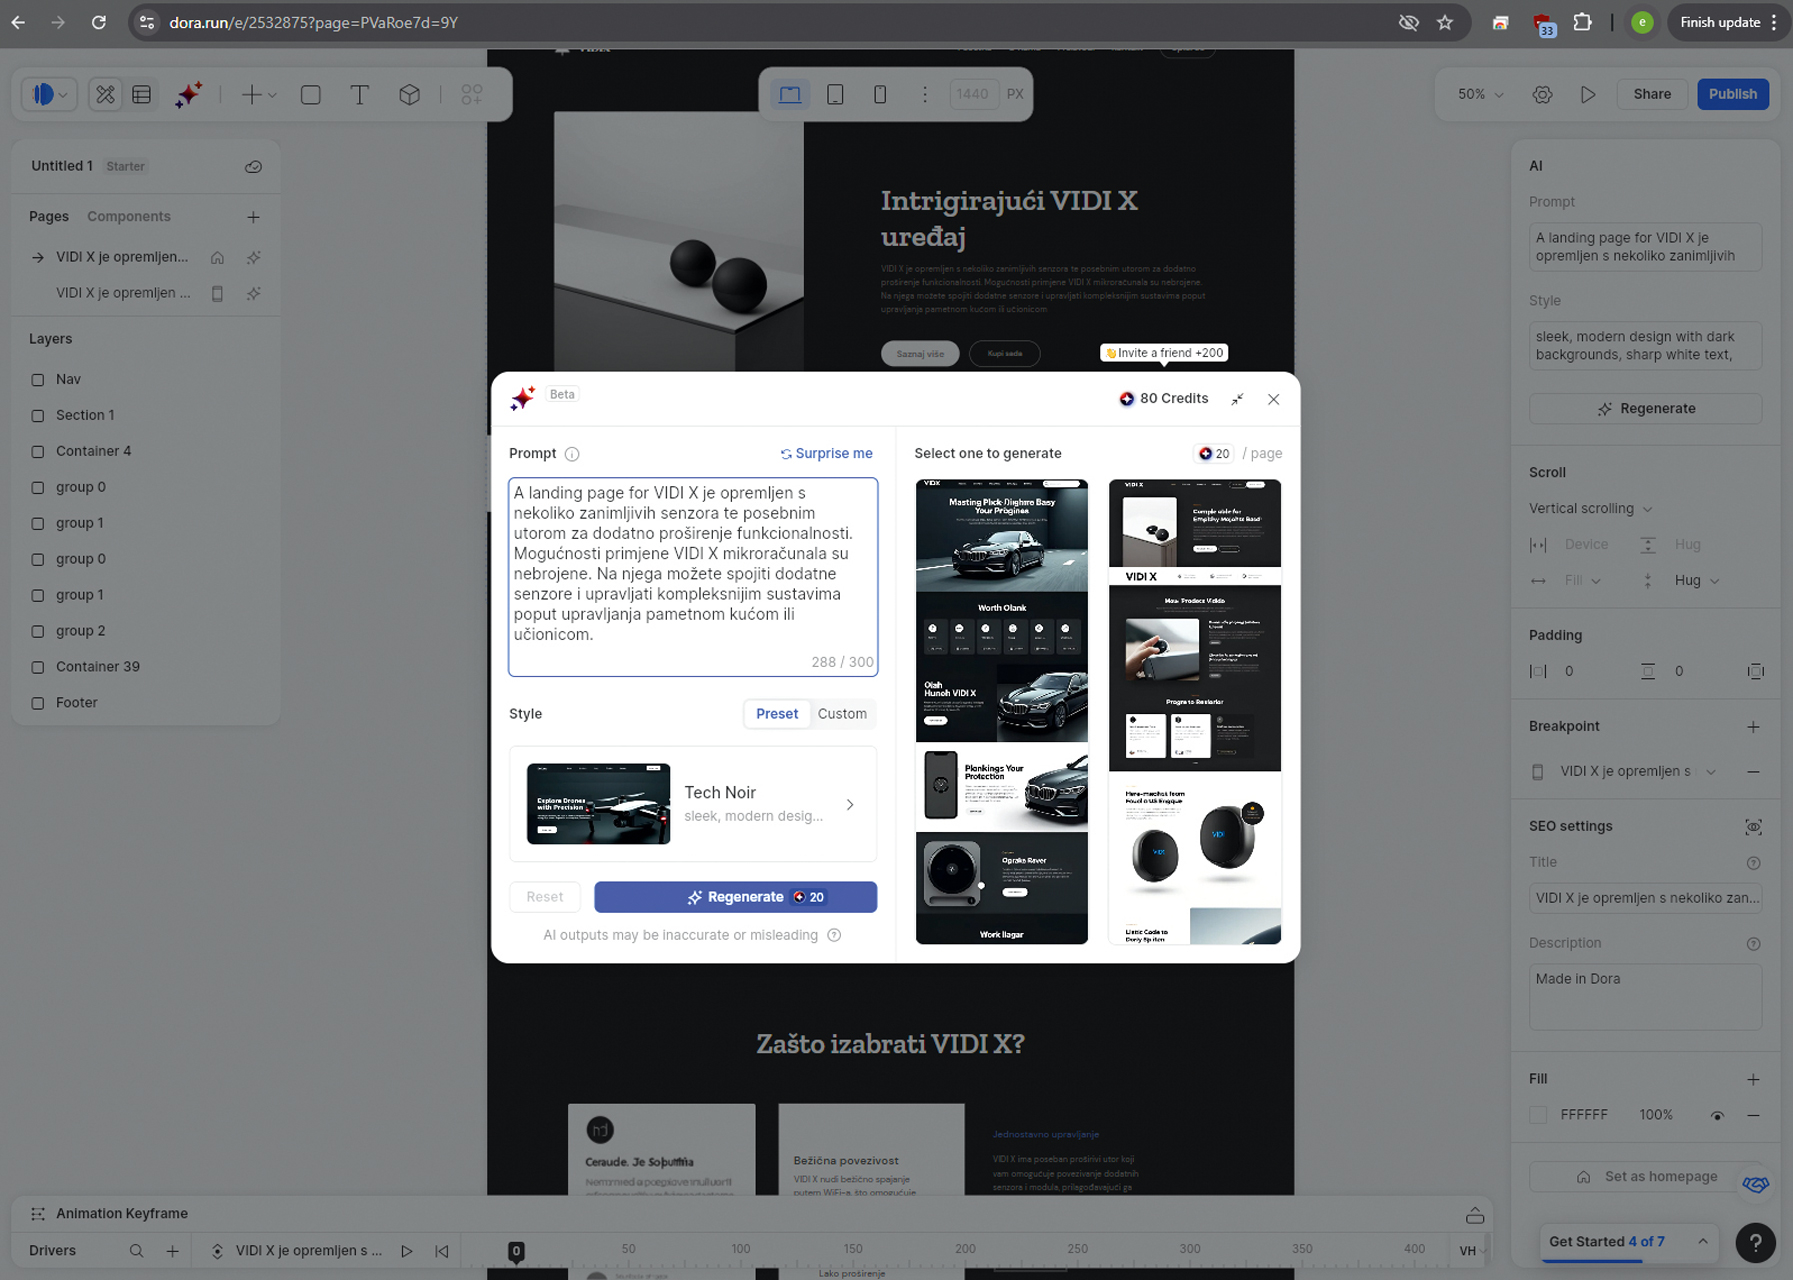
Task: Add a new page with plus icon
Action: coord(253,217)
